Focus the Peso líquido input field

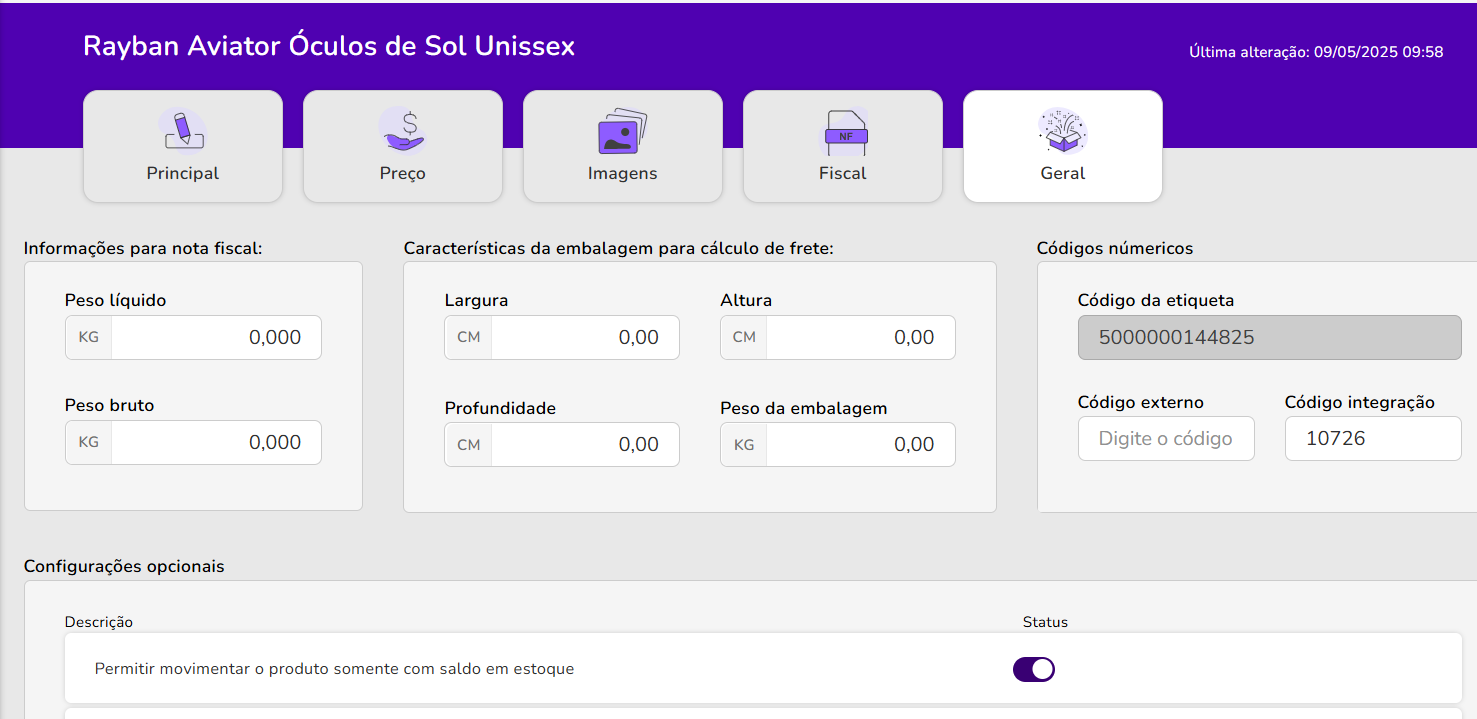tap(216, 338)
